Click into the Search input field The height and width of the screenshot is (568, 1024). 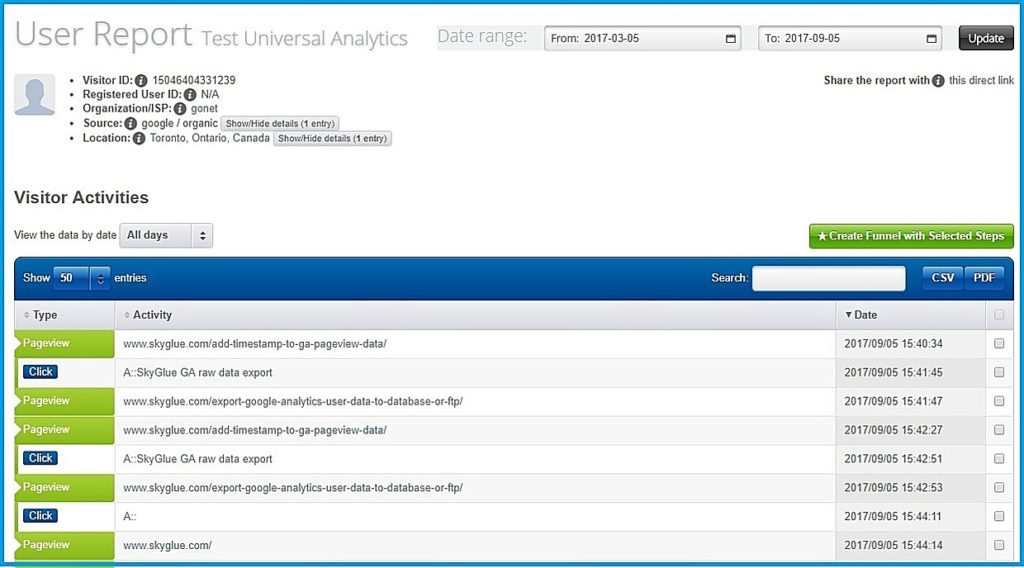pos(828,278)
